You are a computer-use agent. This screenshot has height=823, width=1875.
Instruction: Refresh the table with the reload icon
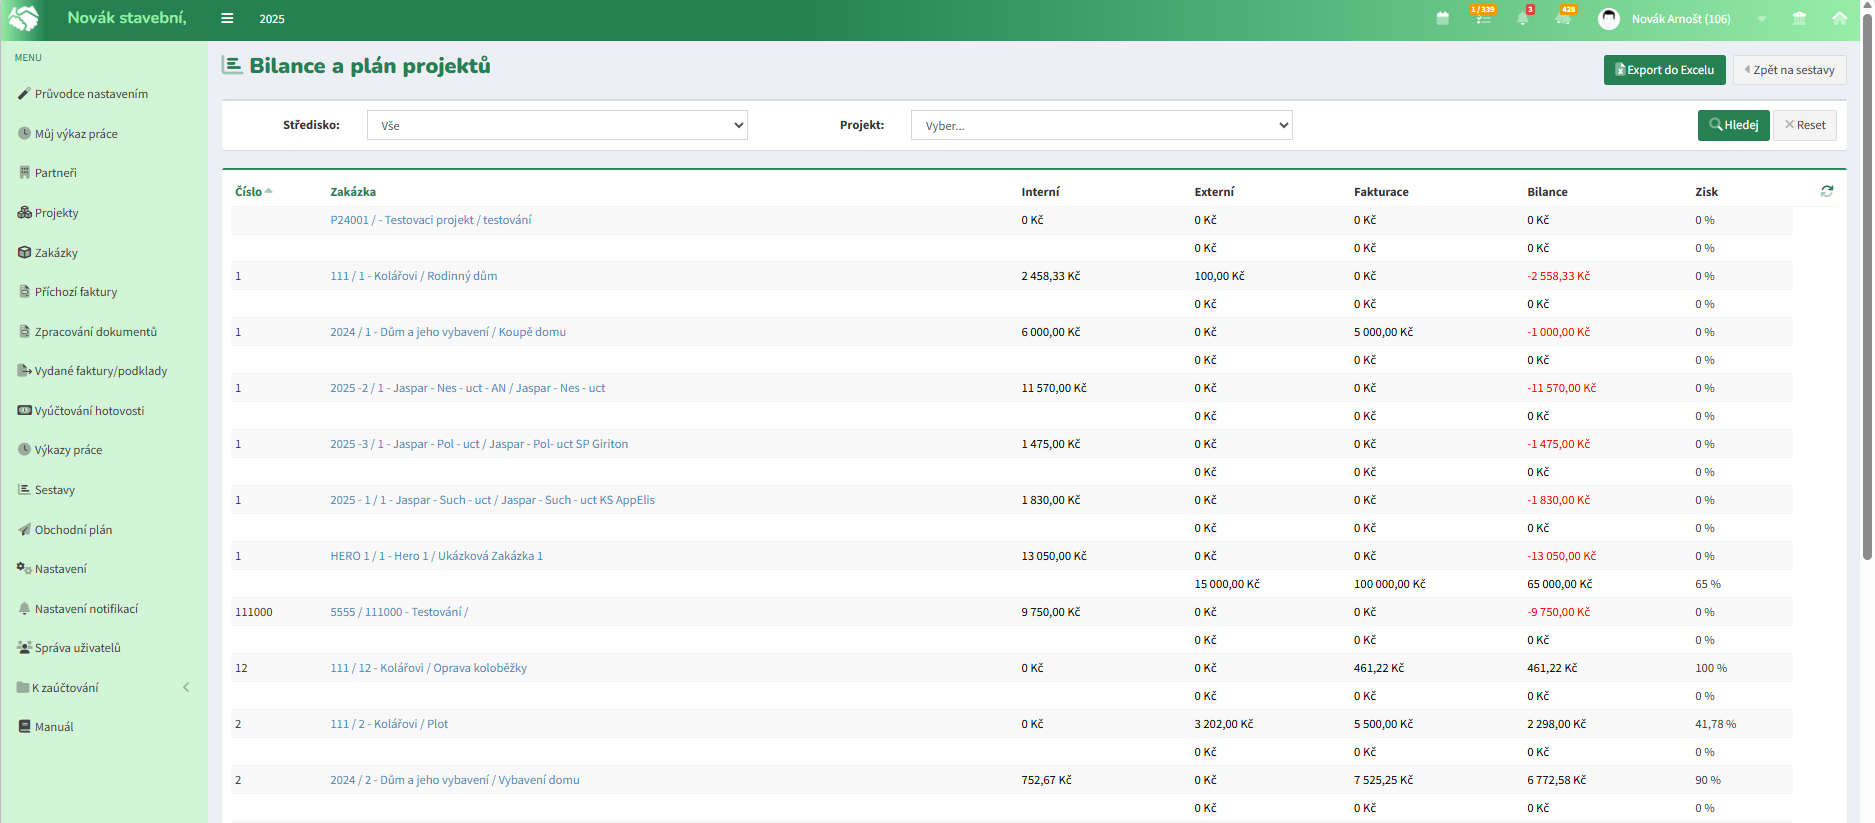[1827, 191]
